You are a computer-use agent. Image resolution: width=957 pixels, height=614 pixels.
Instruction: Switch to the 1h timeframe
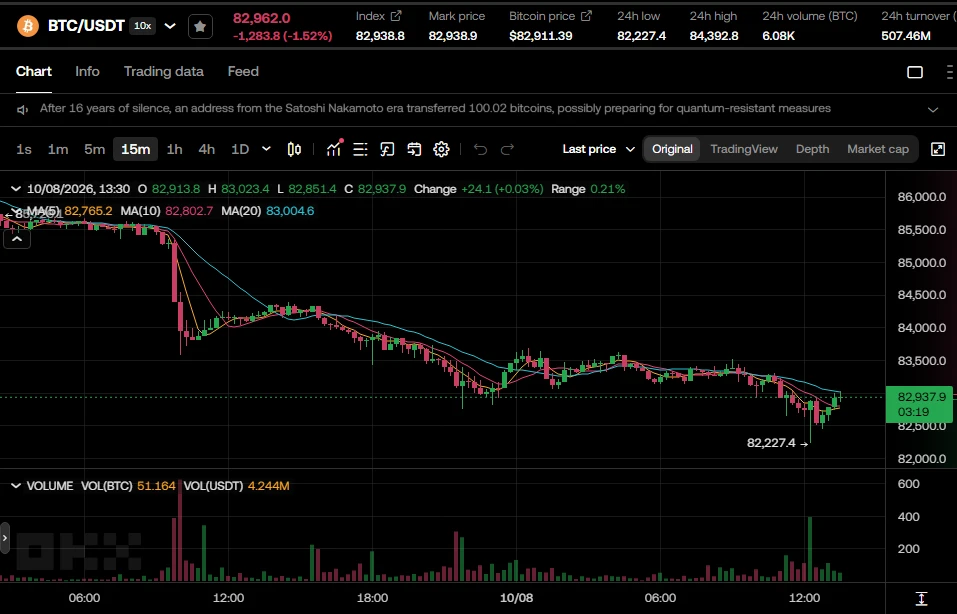pos(175,149)
